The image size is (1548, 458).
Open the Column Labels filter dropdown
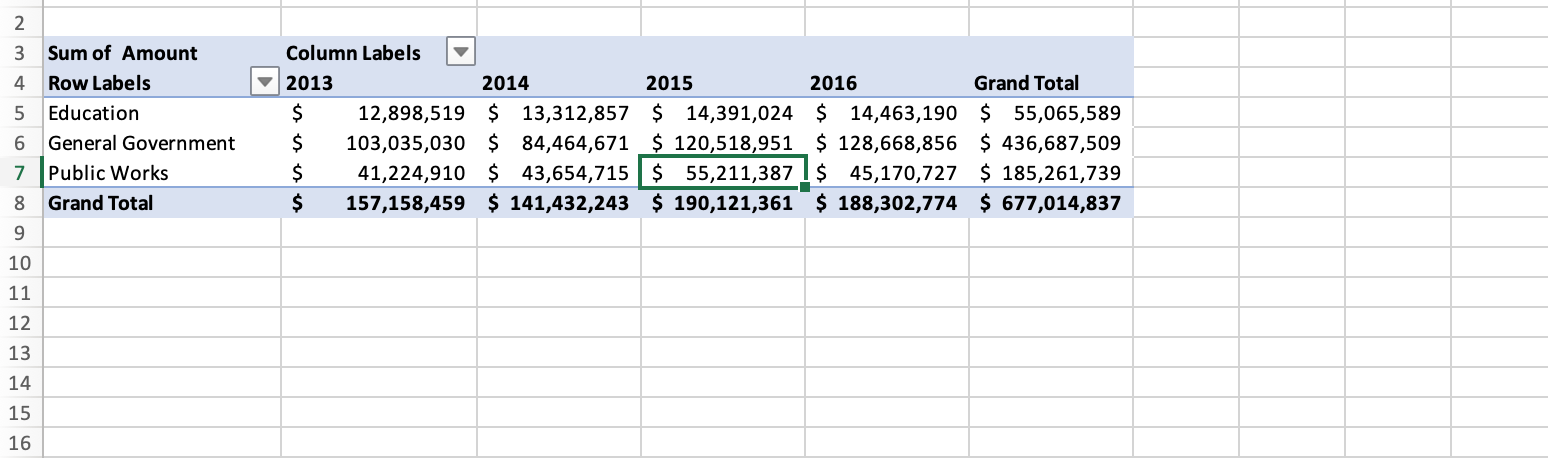point(460,52)
